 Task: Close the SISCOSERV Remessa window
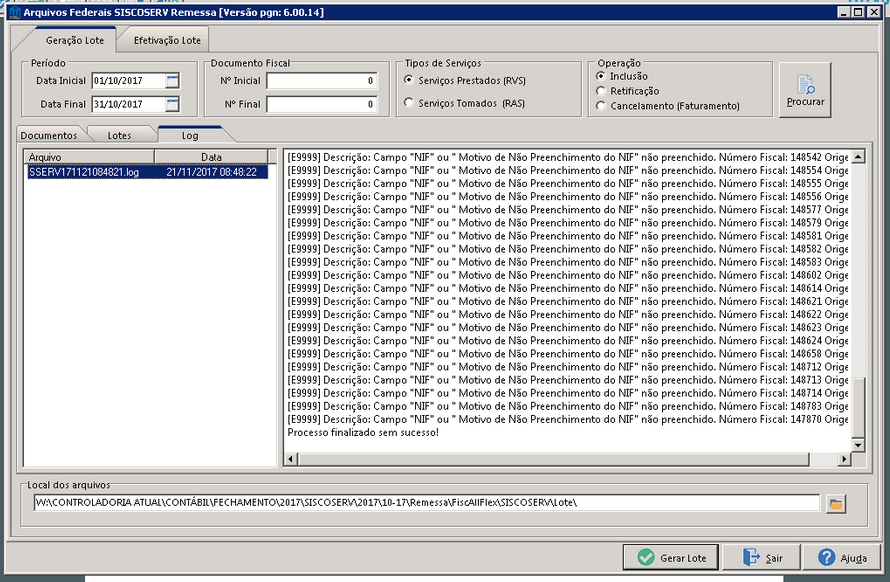[x=874, y=12]
